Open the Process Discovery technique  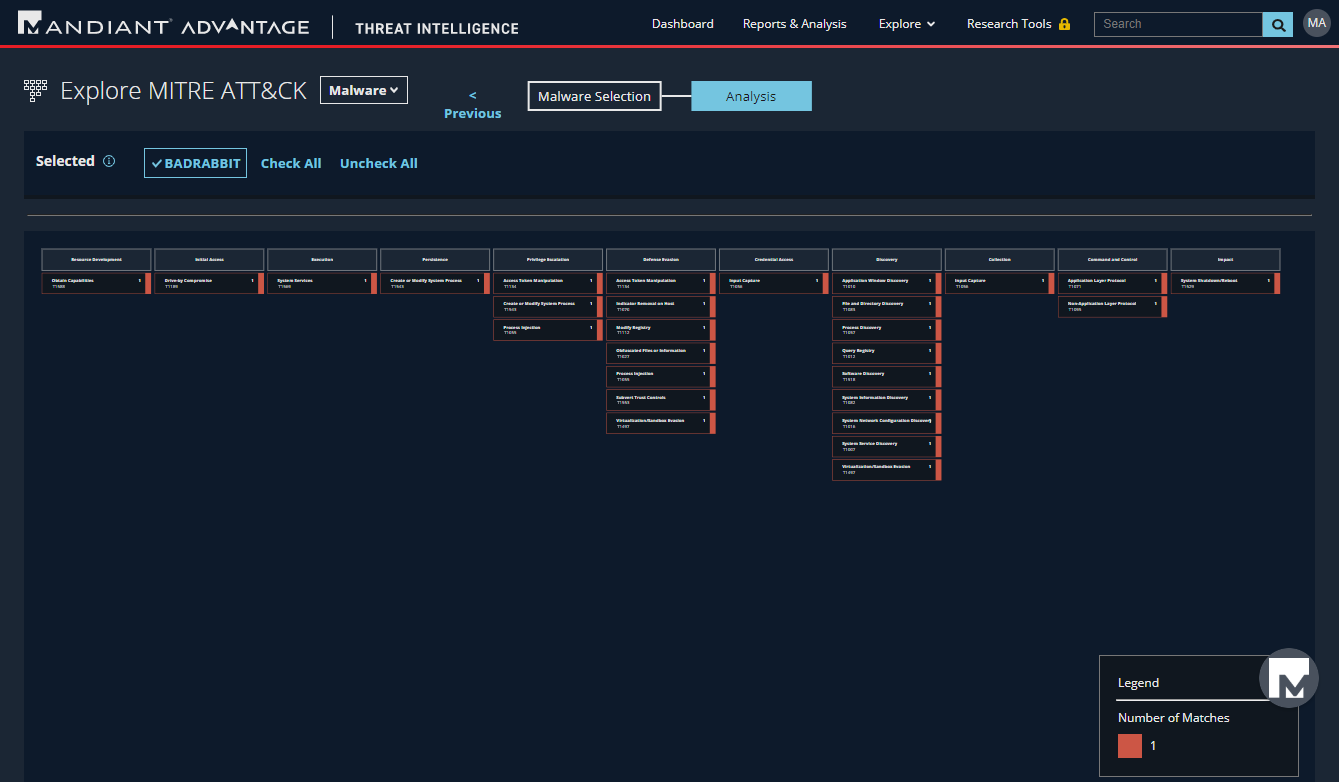887,330
